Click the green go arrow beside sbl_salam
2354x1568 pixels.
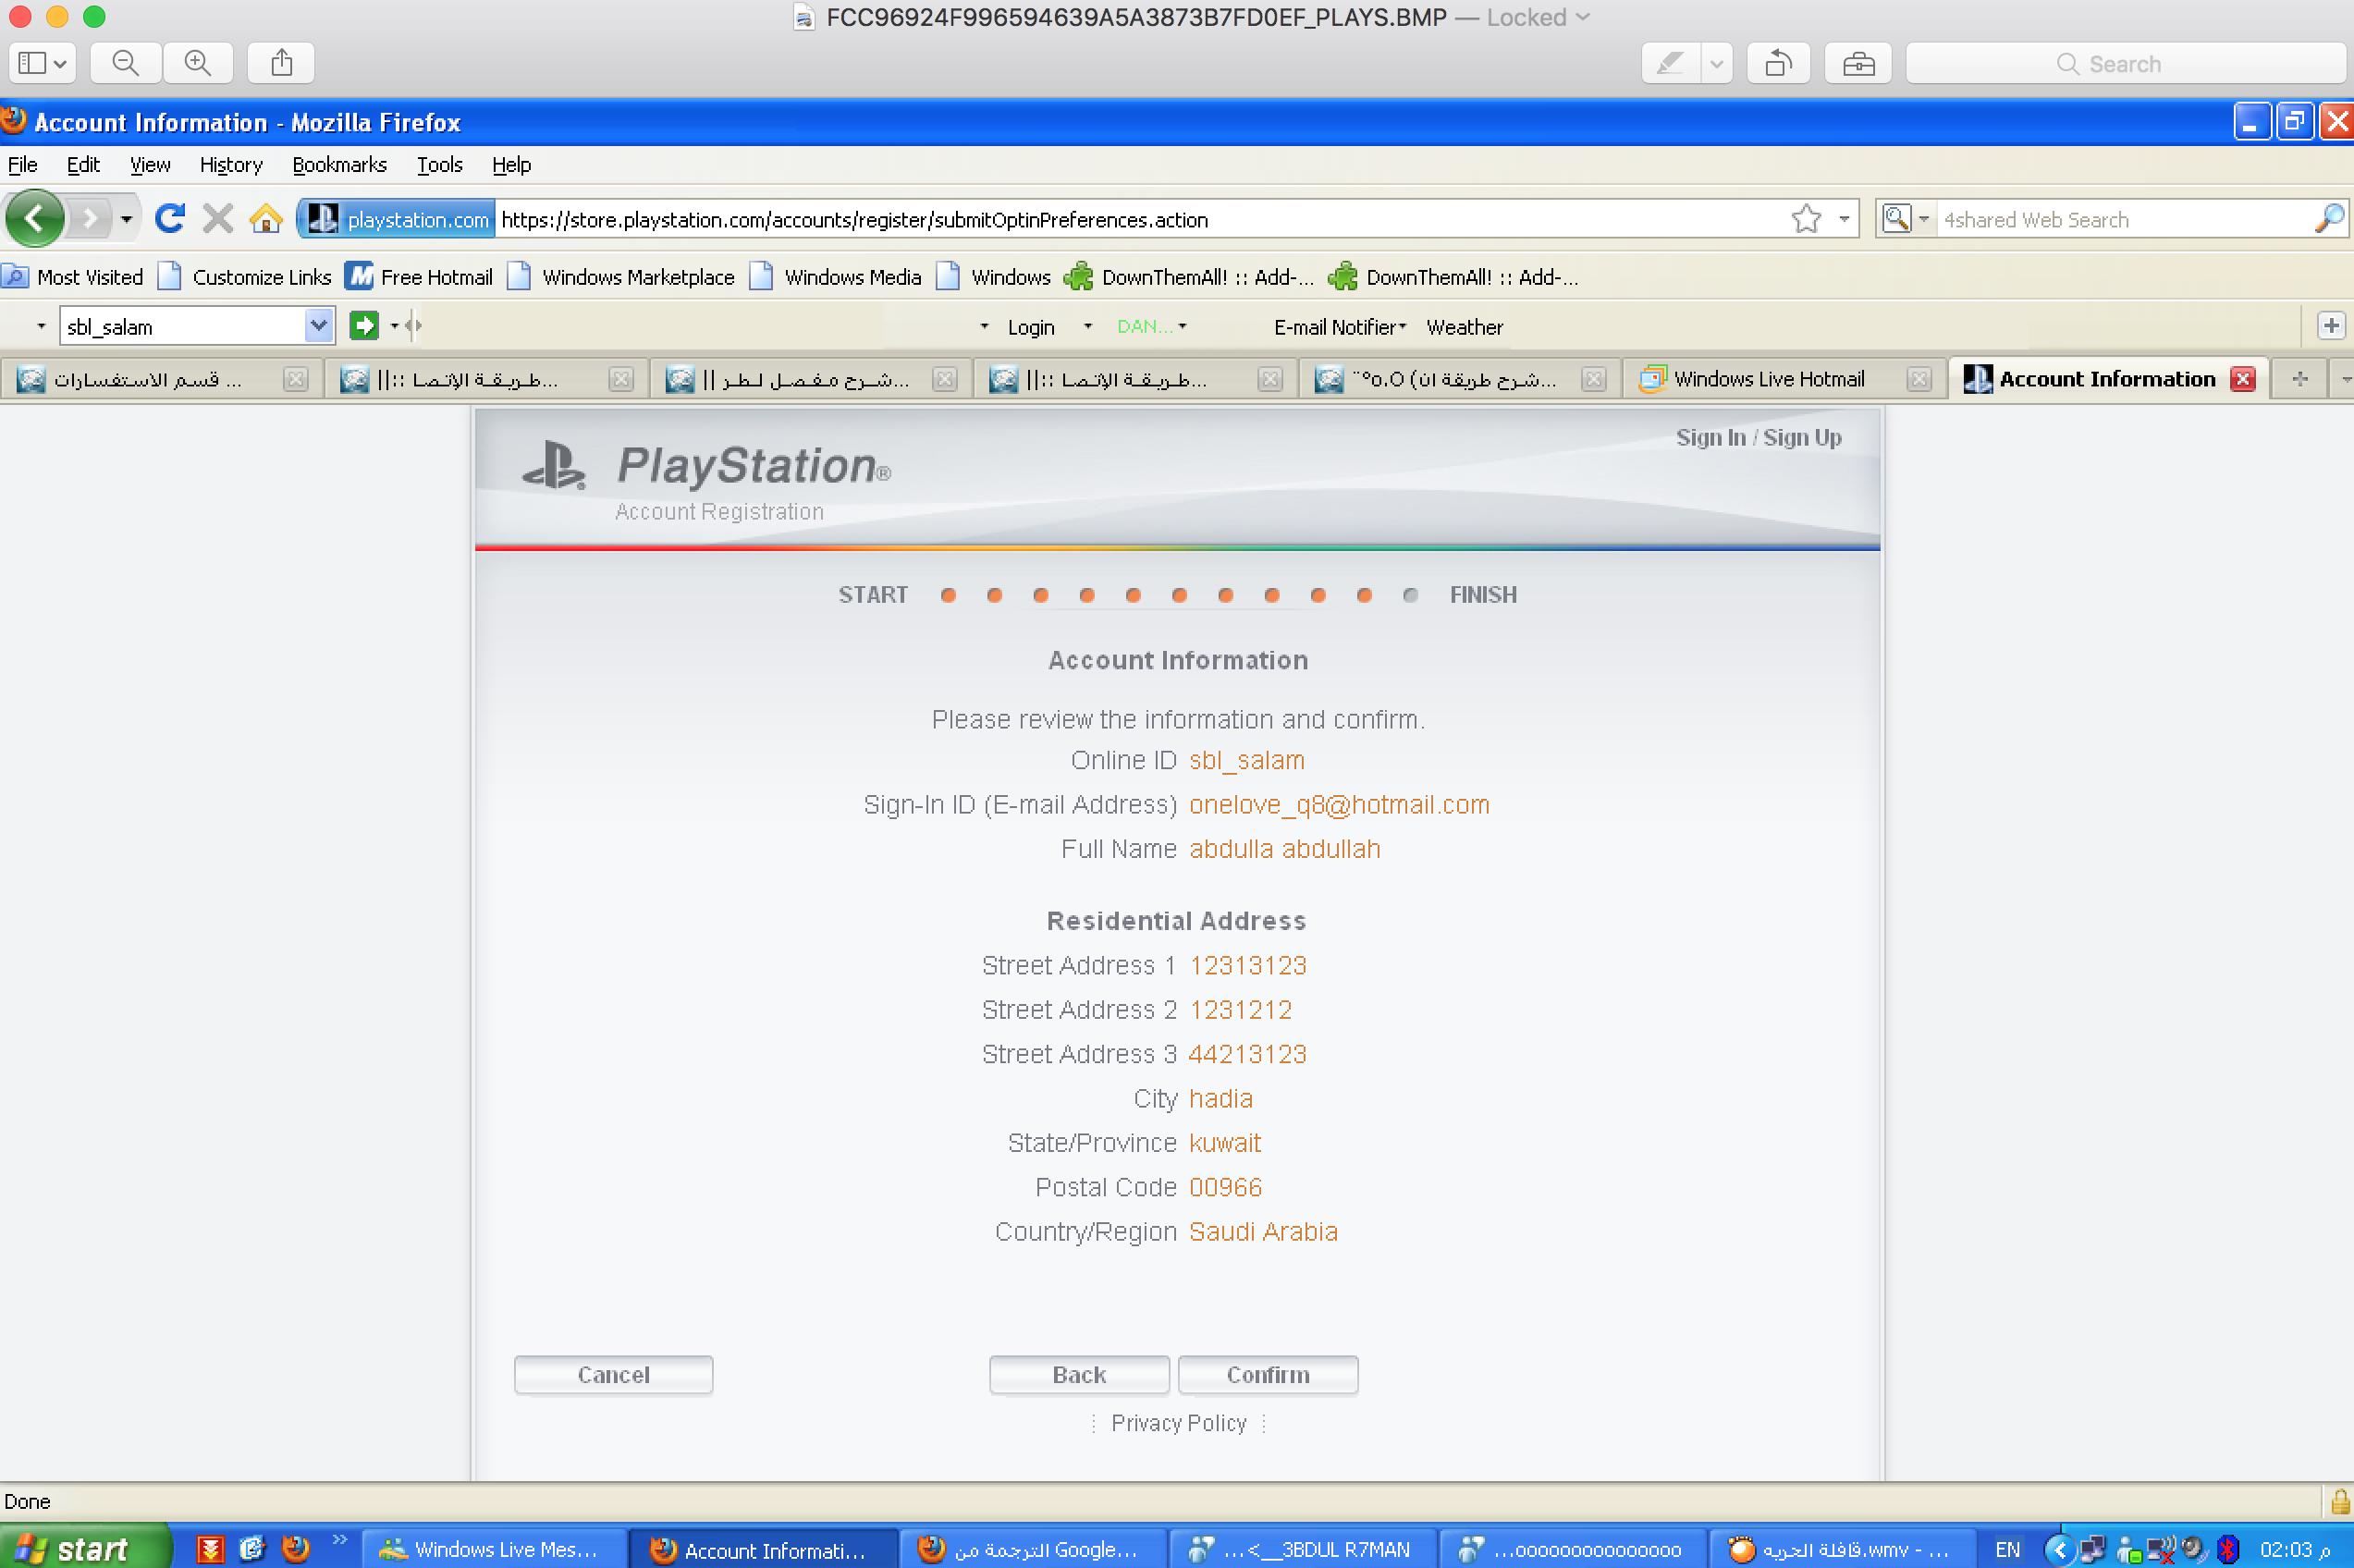pos(363,326)
